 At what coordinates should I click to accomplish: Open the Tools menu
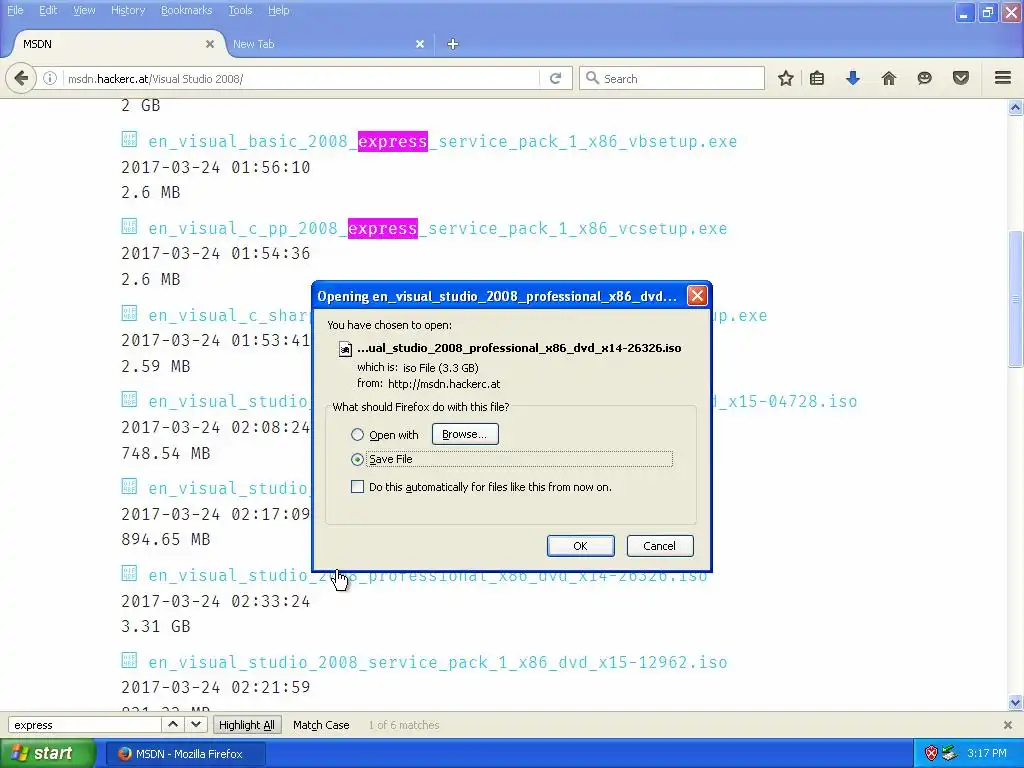240,10
